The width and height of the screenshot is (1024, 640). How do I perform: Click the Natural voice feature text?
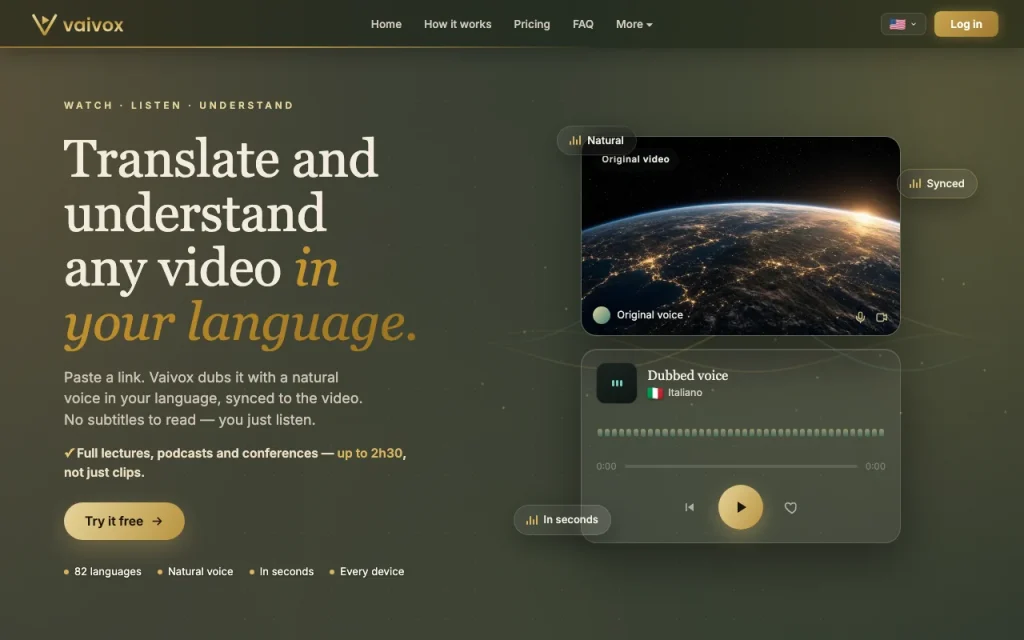point(200,571)
